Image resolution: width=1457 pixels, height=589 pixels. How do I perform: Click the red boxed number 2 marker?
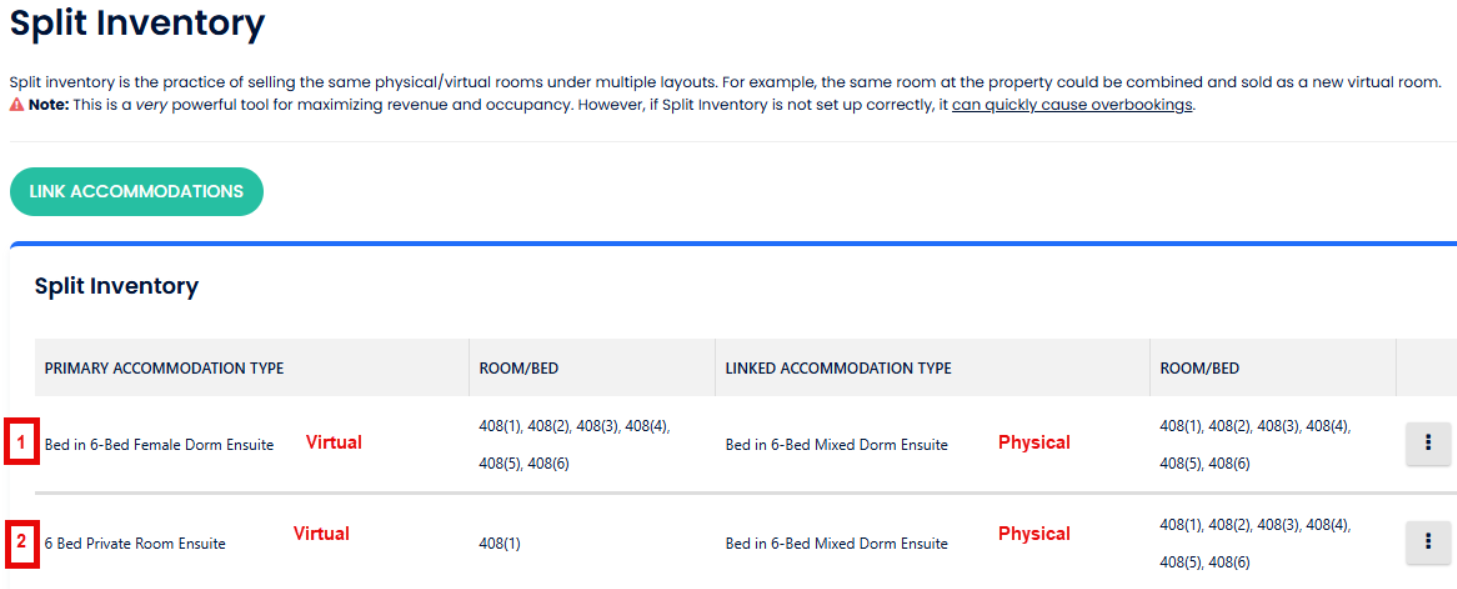click(22, 543)
